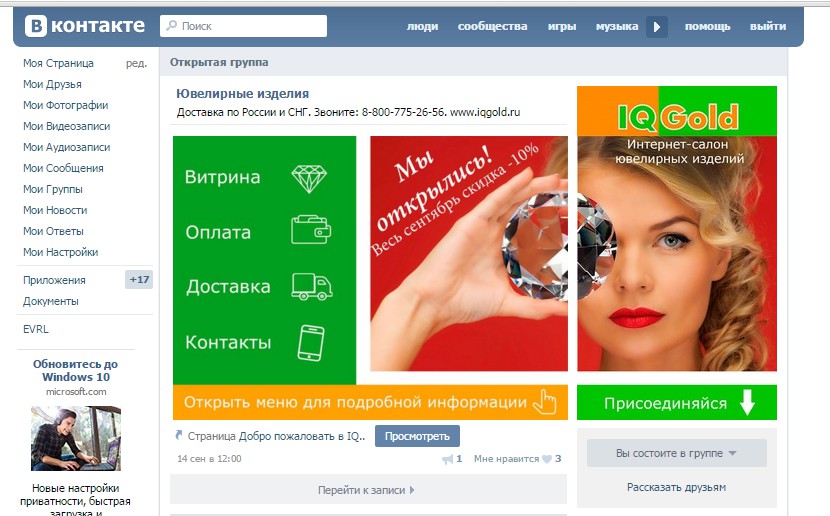Viewport: 830px width, 516px height.
Task: Click the VK logo icon
Action: [36, 26]
